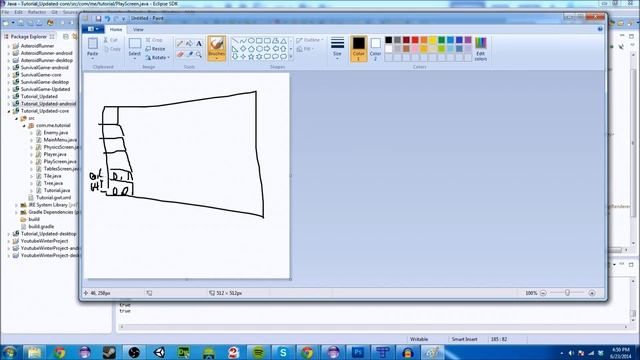
Task: Open the Eclipse File menu
Action: [5, 12]
